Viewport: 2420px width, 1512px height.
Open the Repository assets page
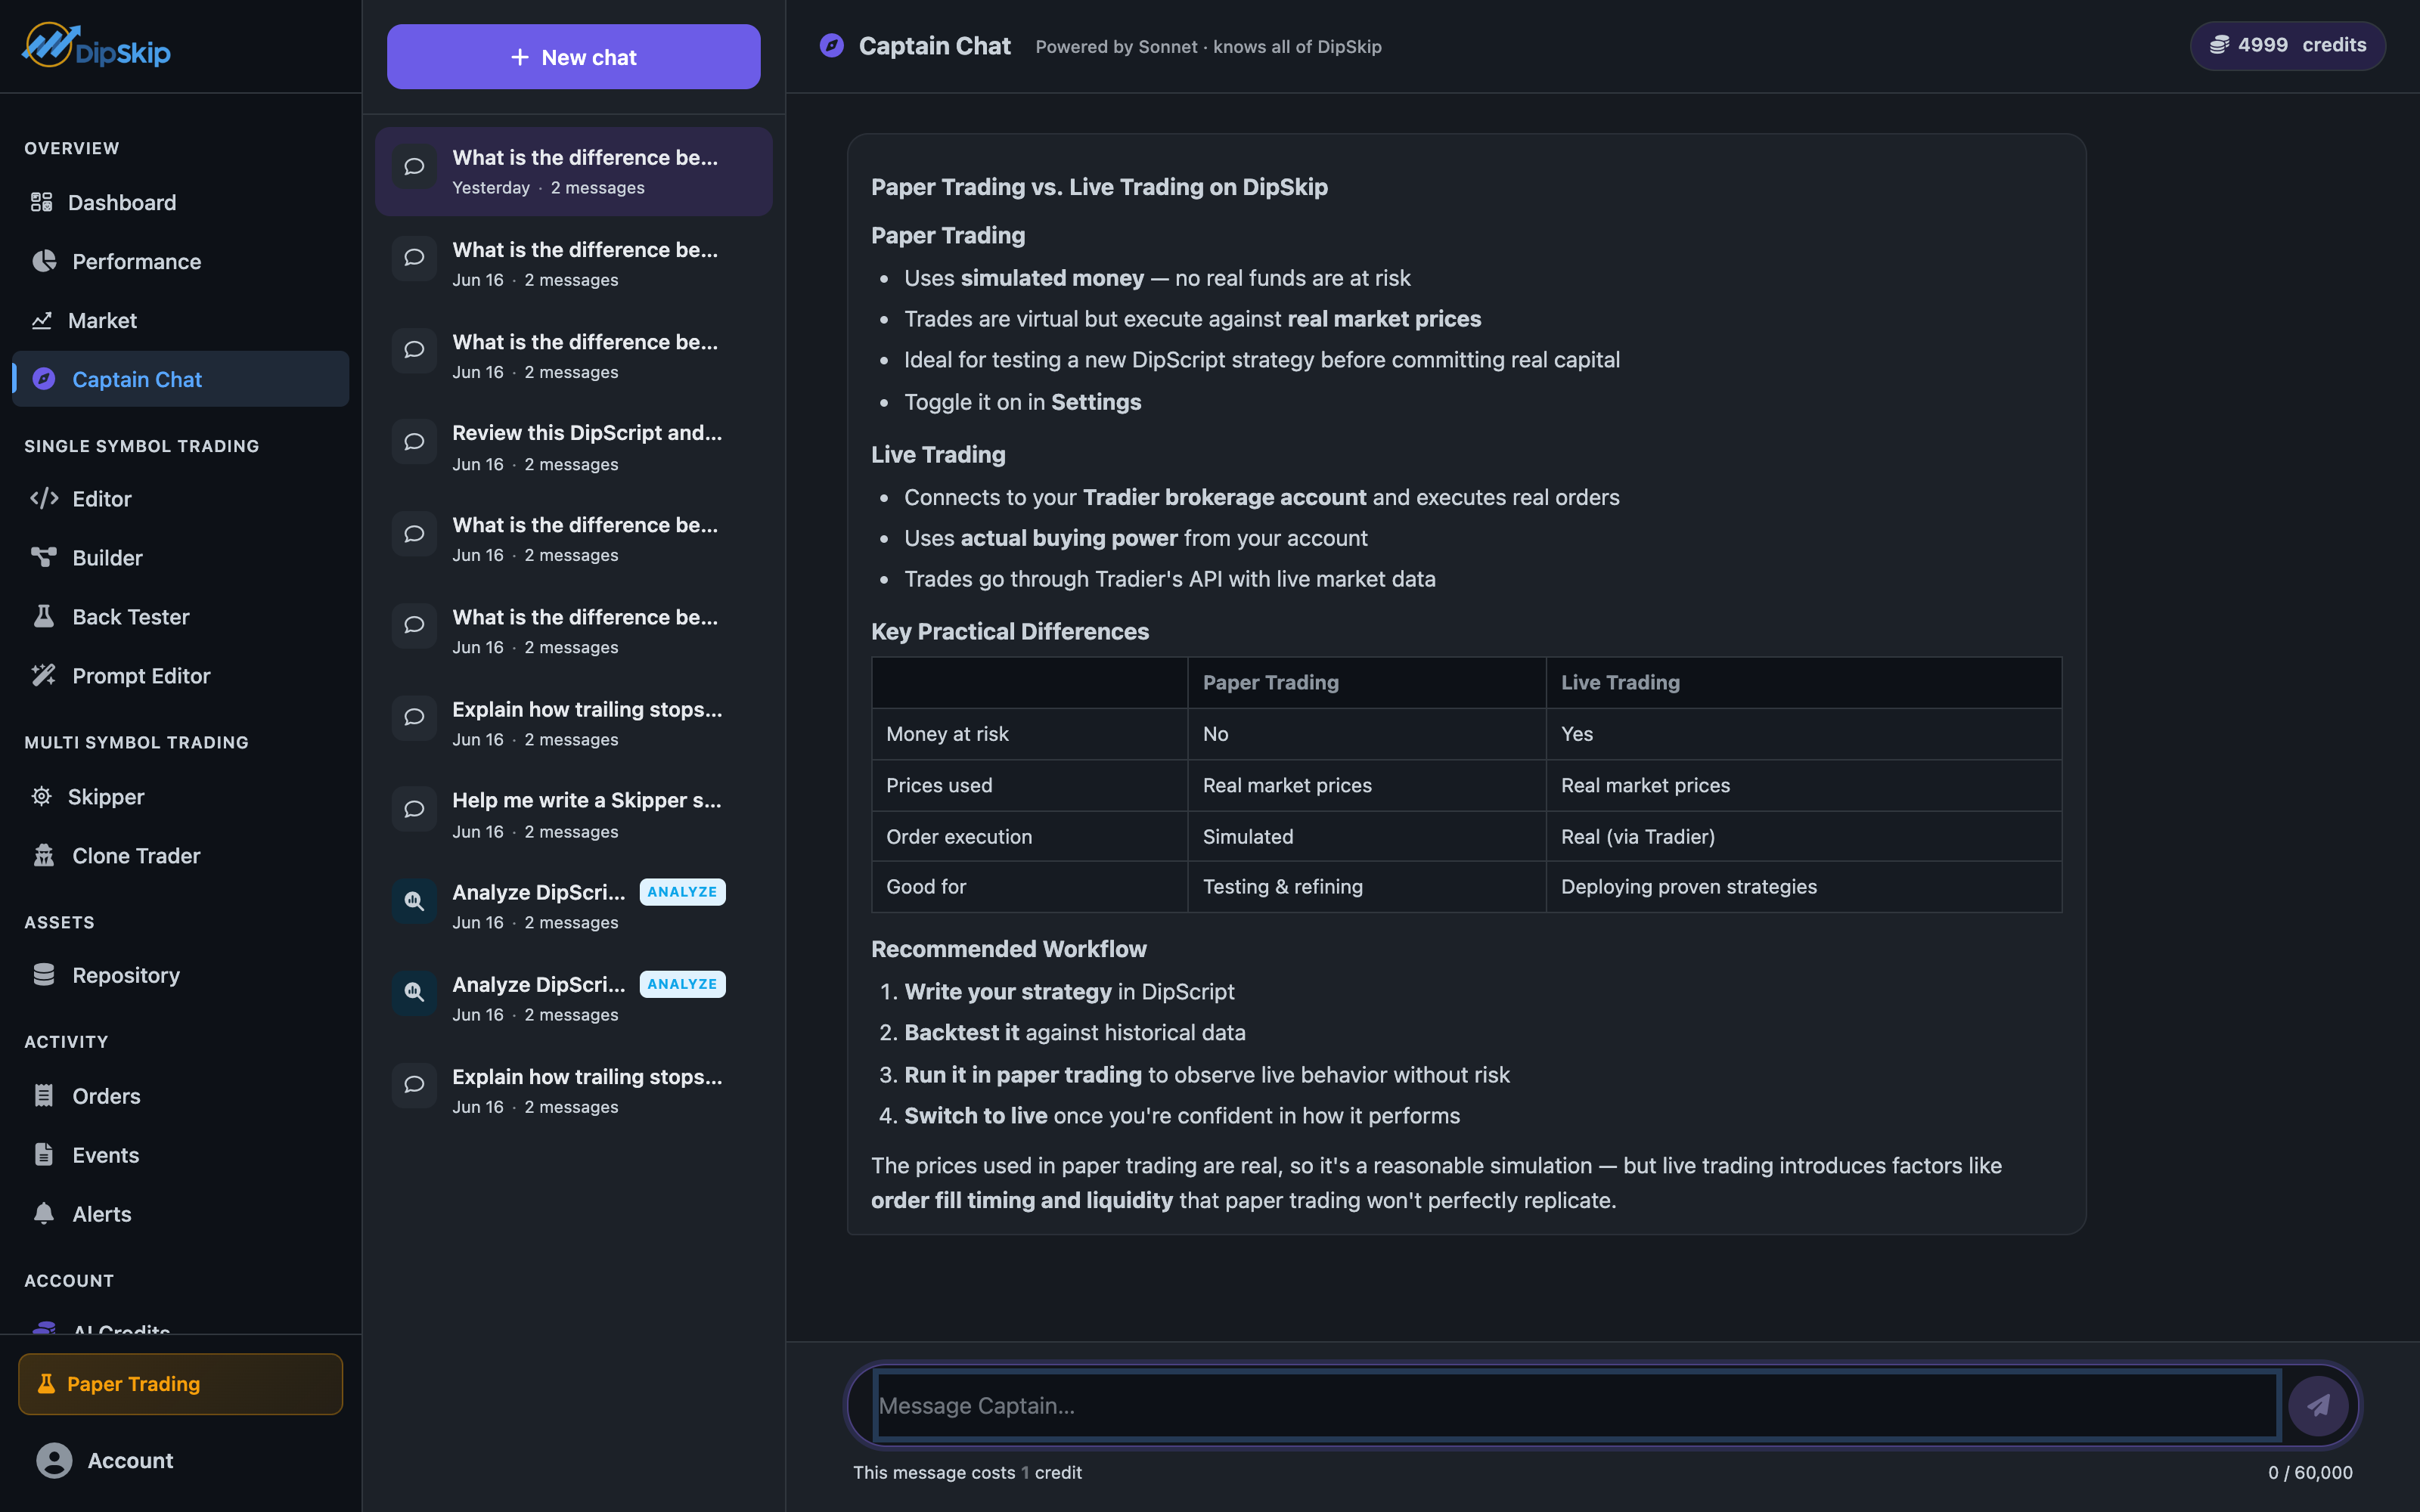181,974
